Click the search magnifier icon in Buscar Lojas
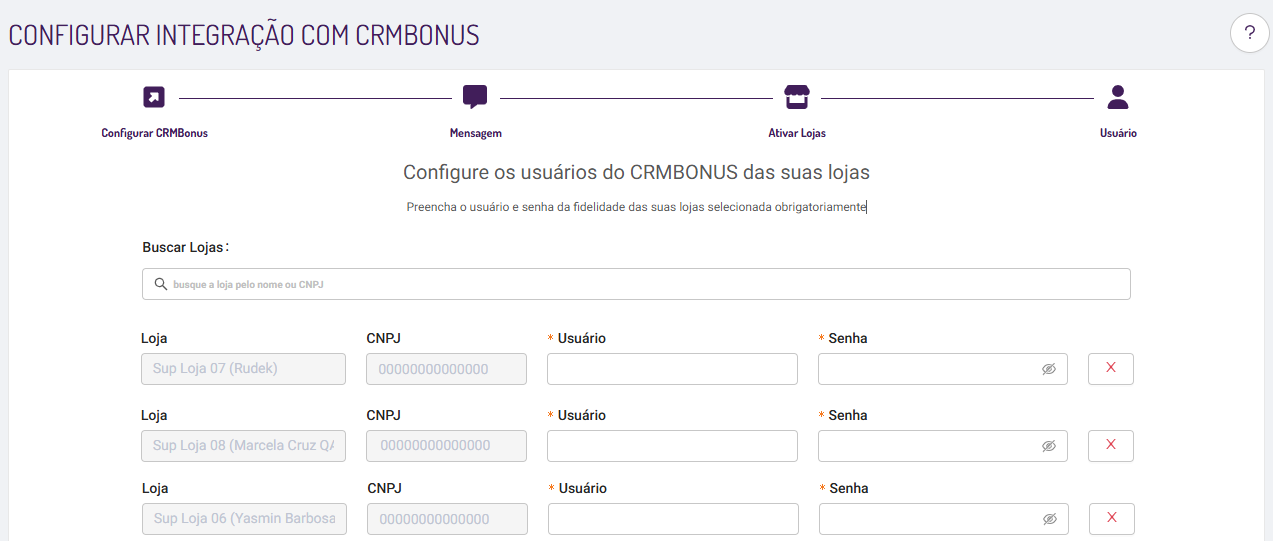 click(x=160, y=284)
